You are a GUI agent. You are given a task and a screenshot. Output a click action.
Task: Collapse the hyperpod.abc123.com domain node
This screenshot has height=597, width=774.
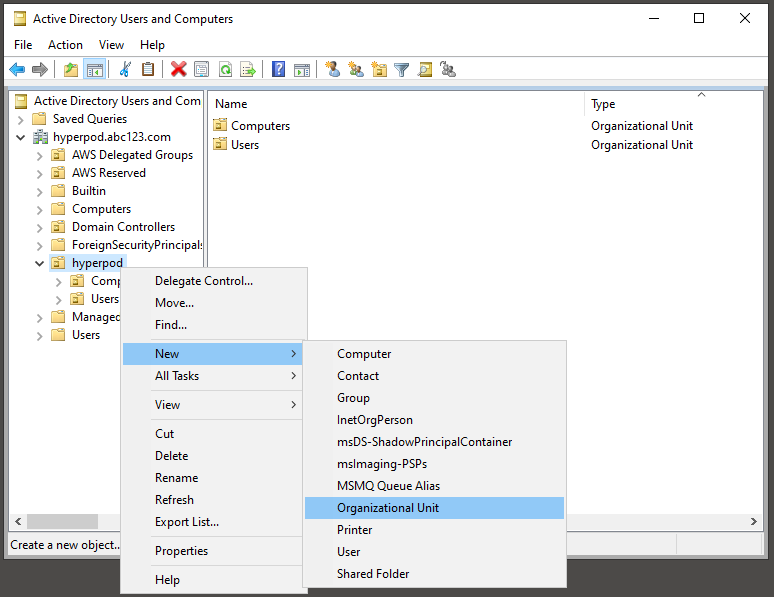coord(20,137)
